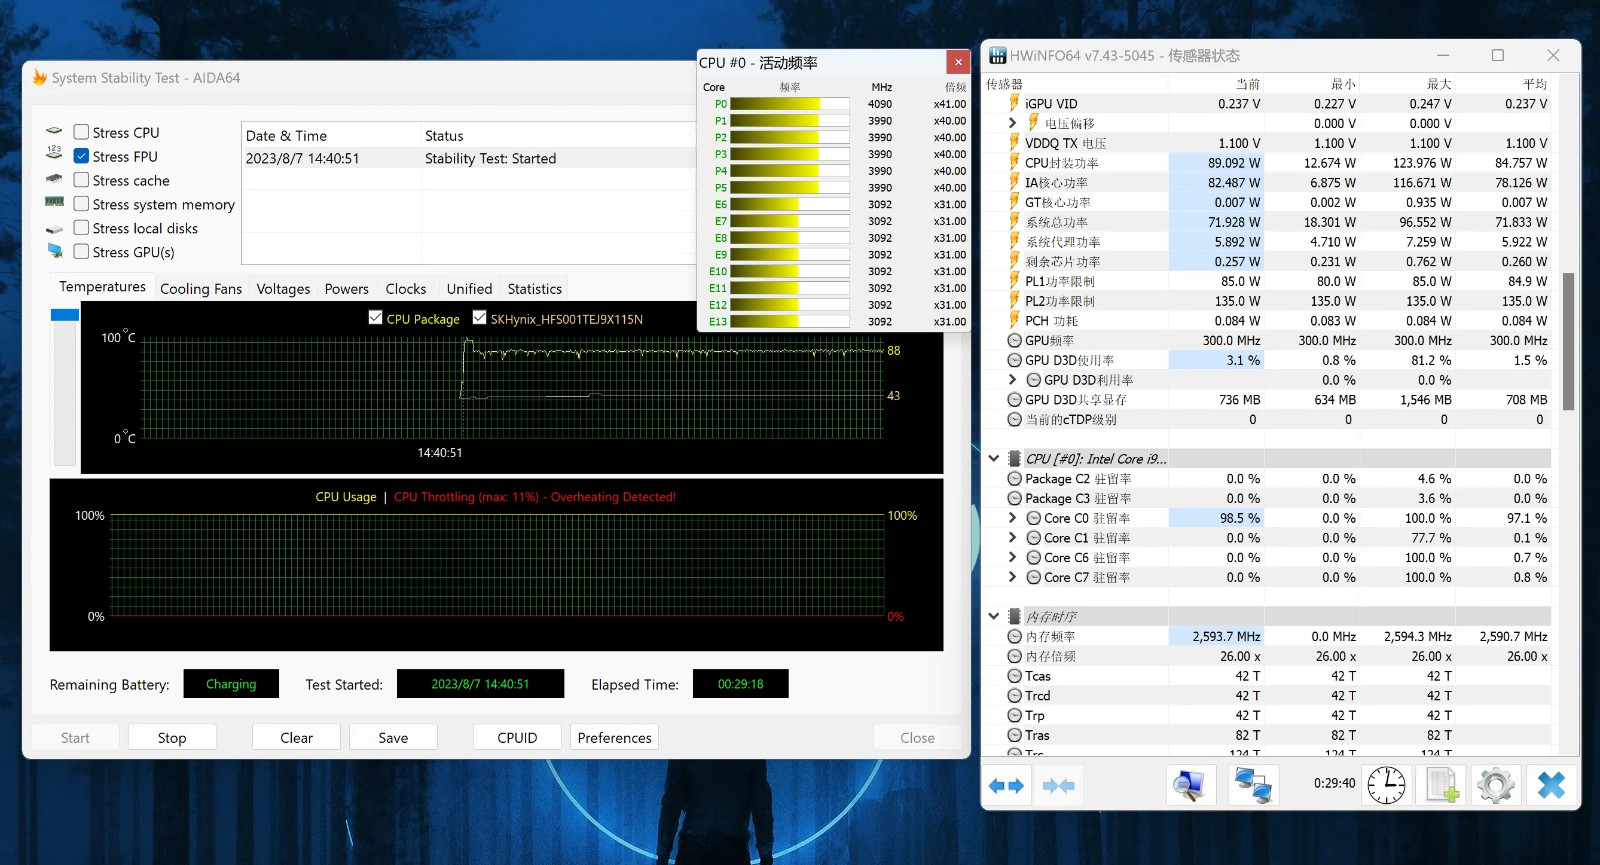
Task: Click the Stress FPU 123 icon
Action: 54,153
